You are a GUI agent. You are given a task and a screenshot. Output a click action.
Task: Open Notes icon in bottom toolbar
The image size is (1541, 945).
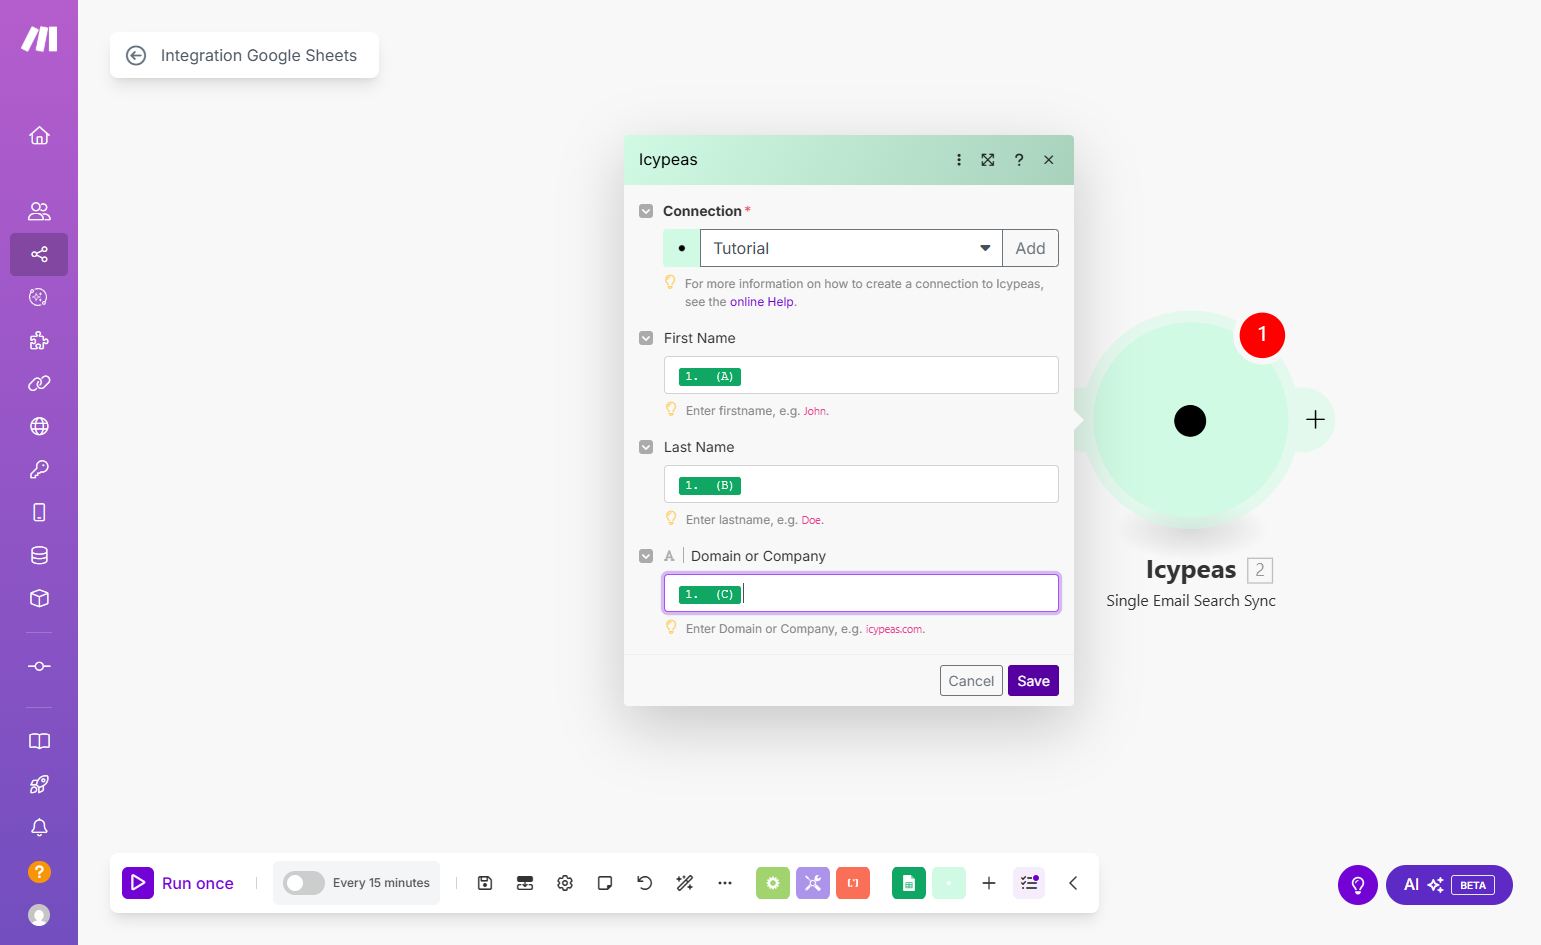(x=605, y=883)
